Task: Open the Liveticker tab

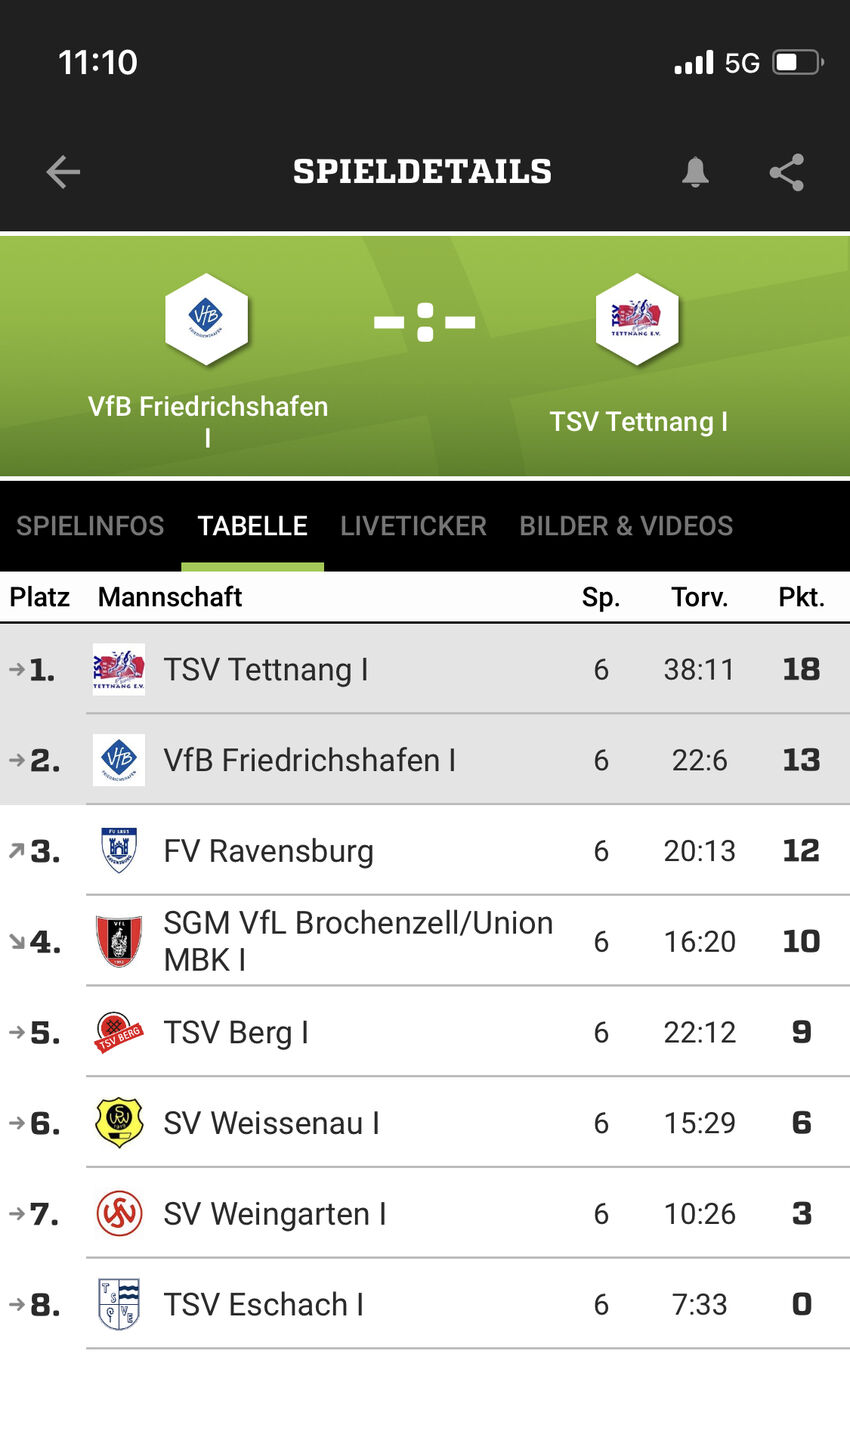Action: click(x=413, y=526)
